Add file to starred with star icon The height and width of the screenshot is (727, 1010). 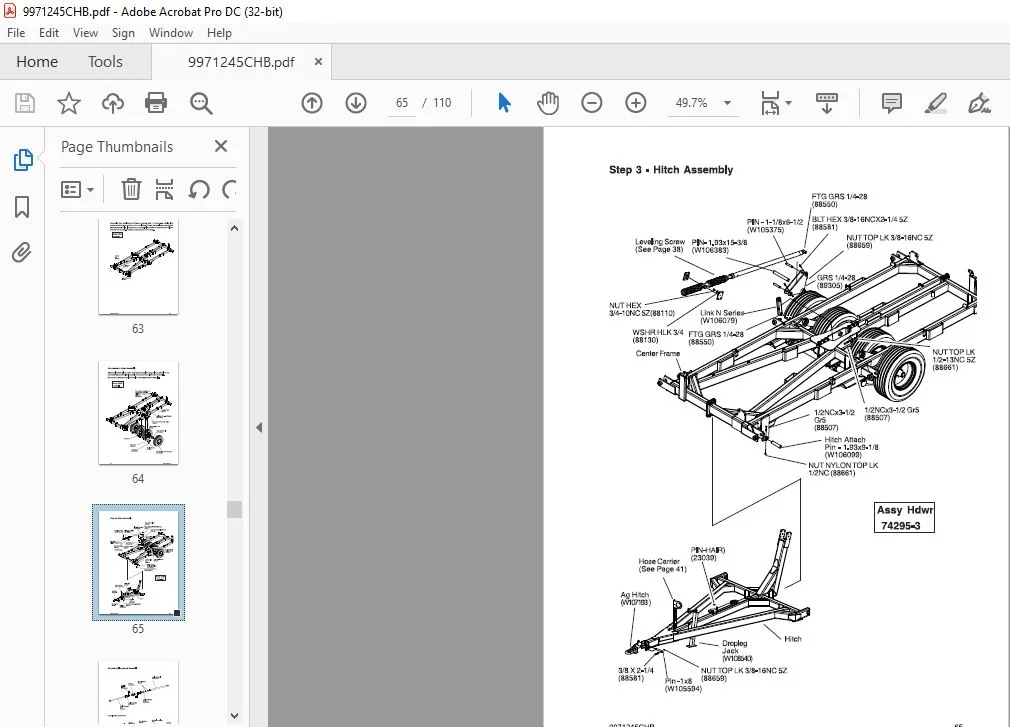68,103
